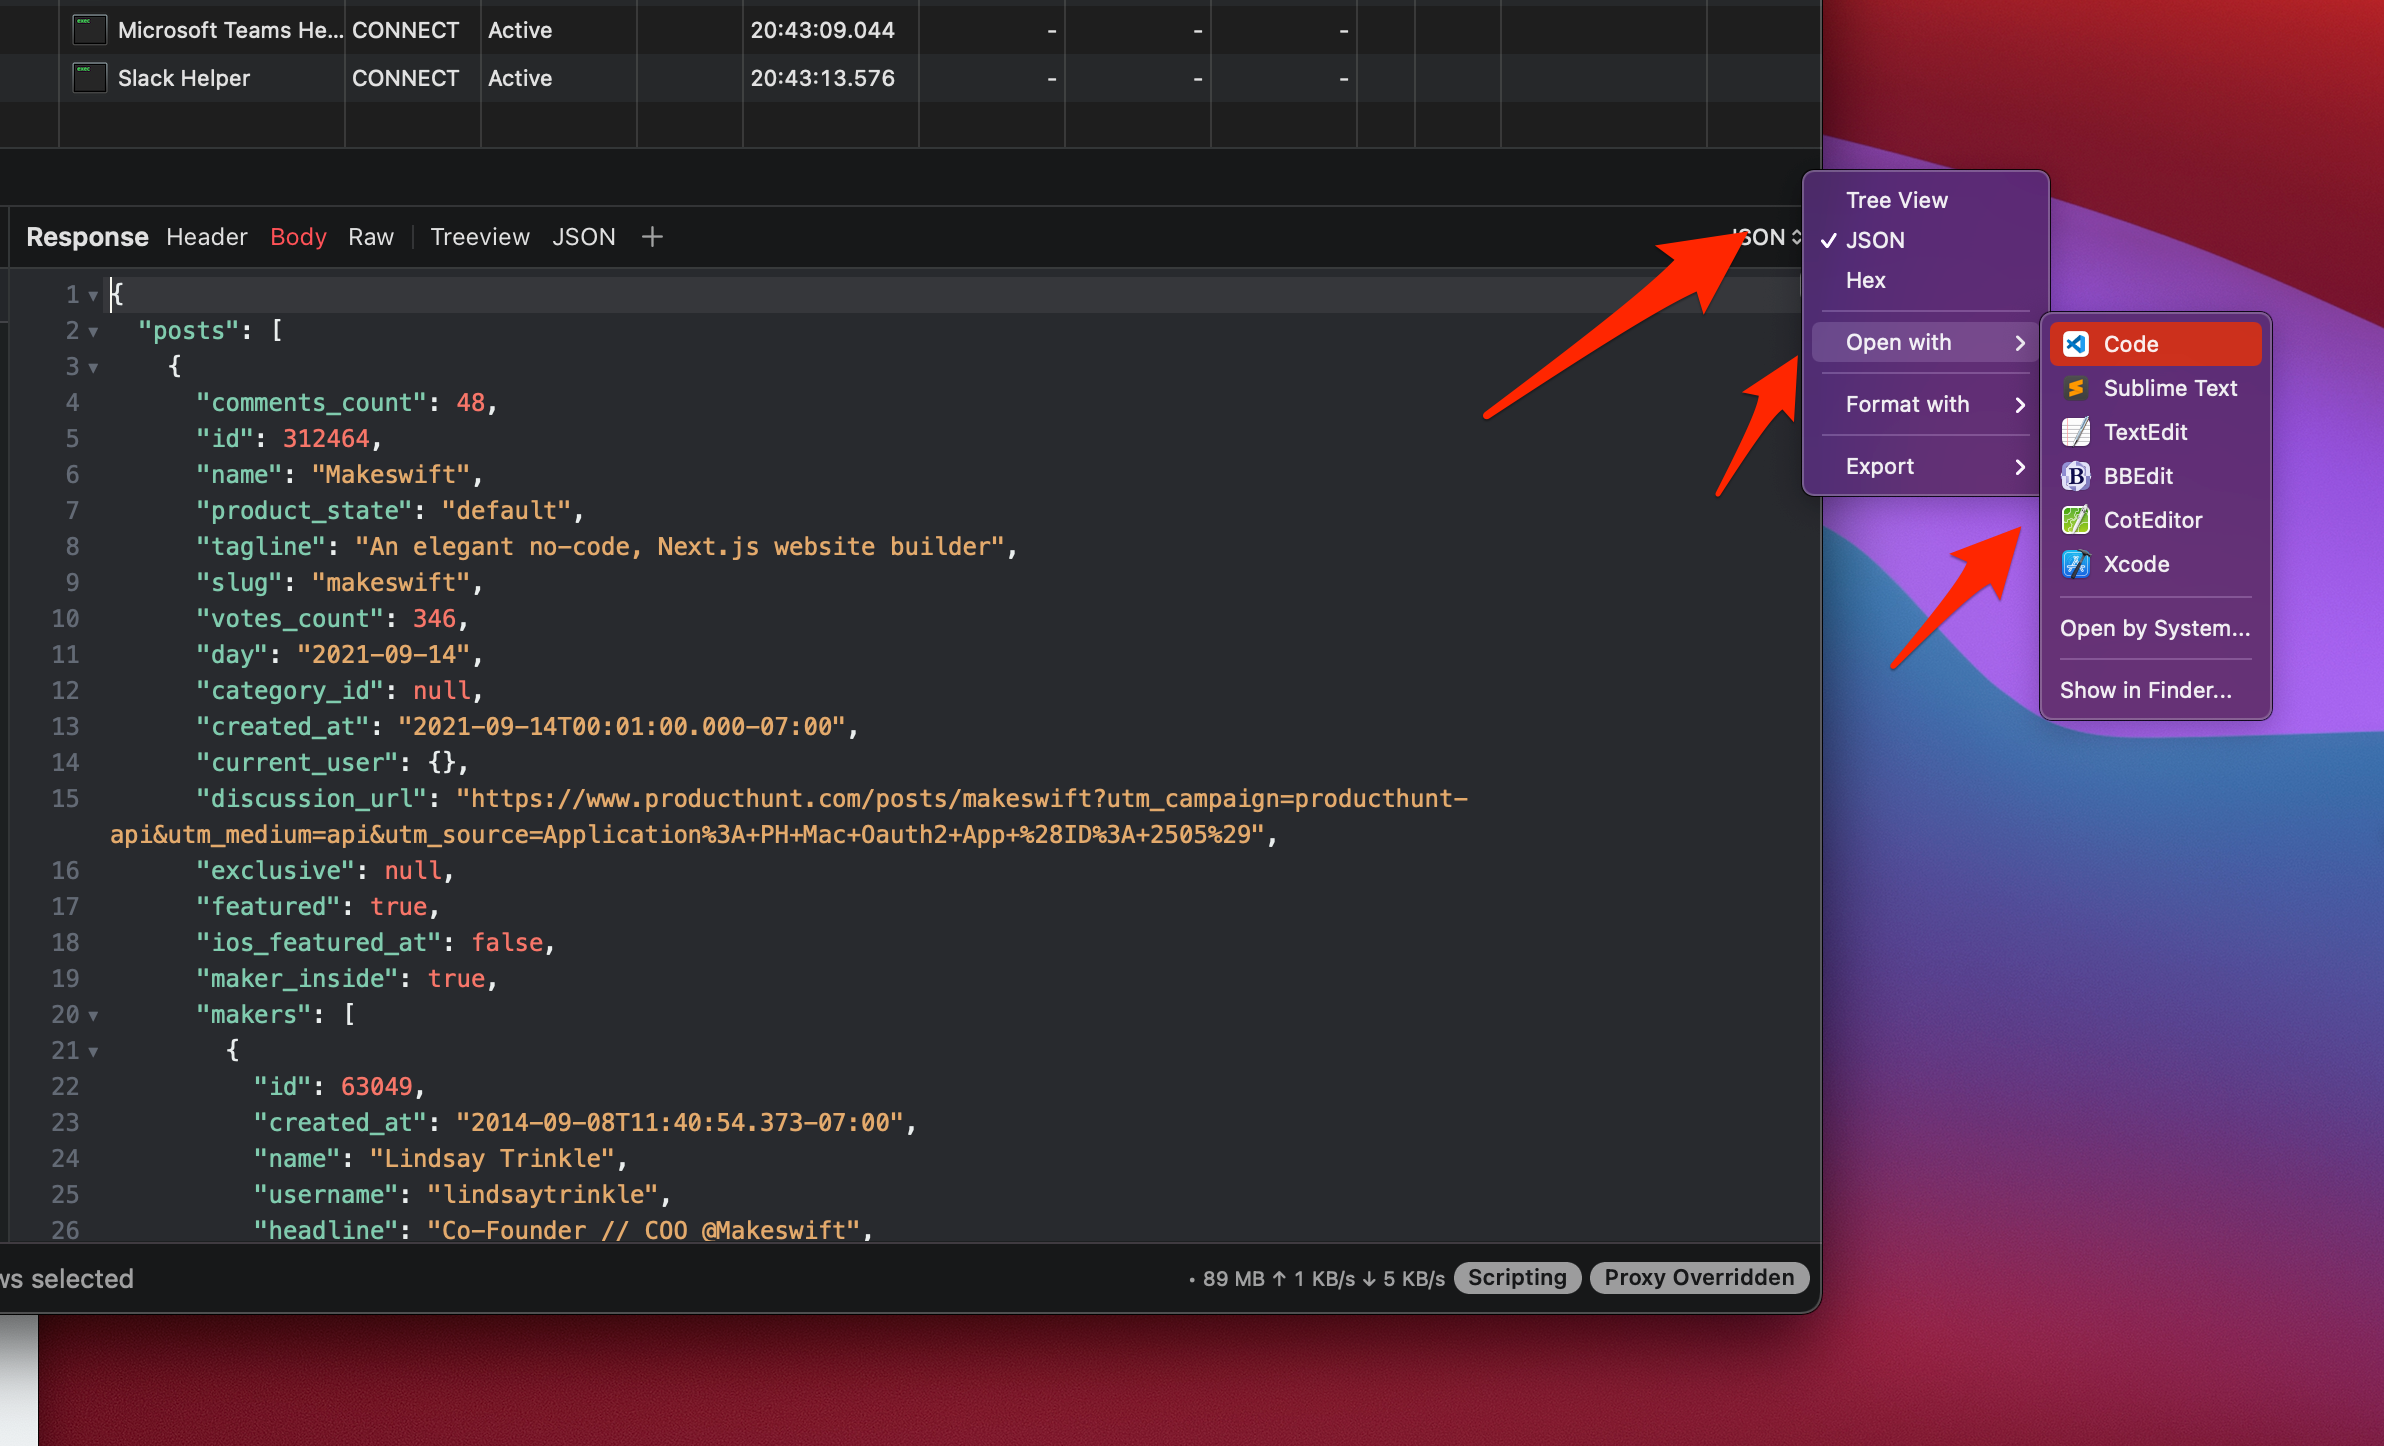Click the ios_featured_at false value
This screenshot has height=1446, width=2384.
click(507, 943)
